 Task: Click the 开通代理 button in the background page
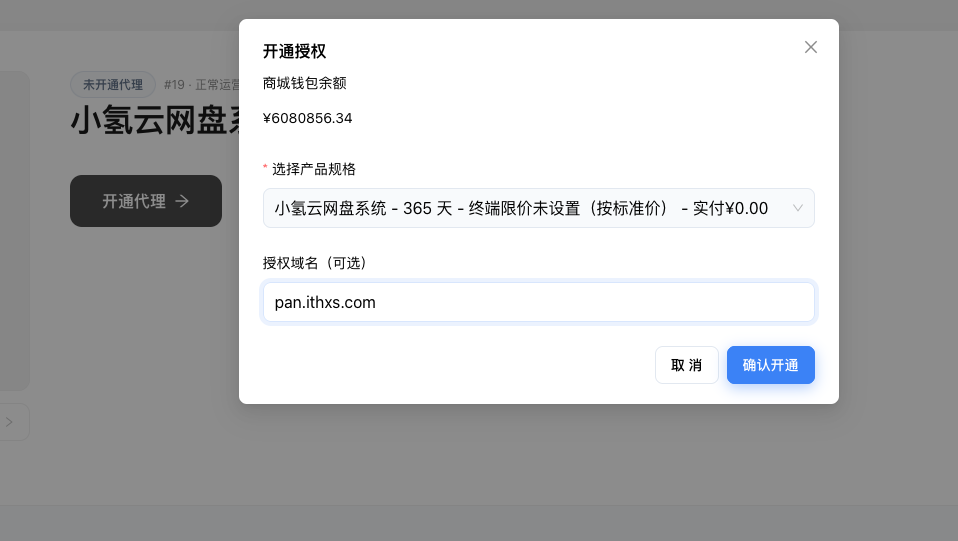(x=145, y=201)
